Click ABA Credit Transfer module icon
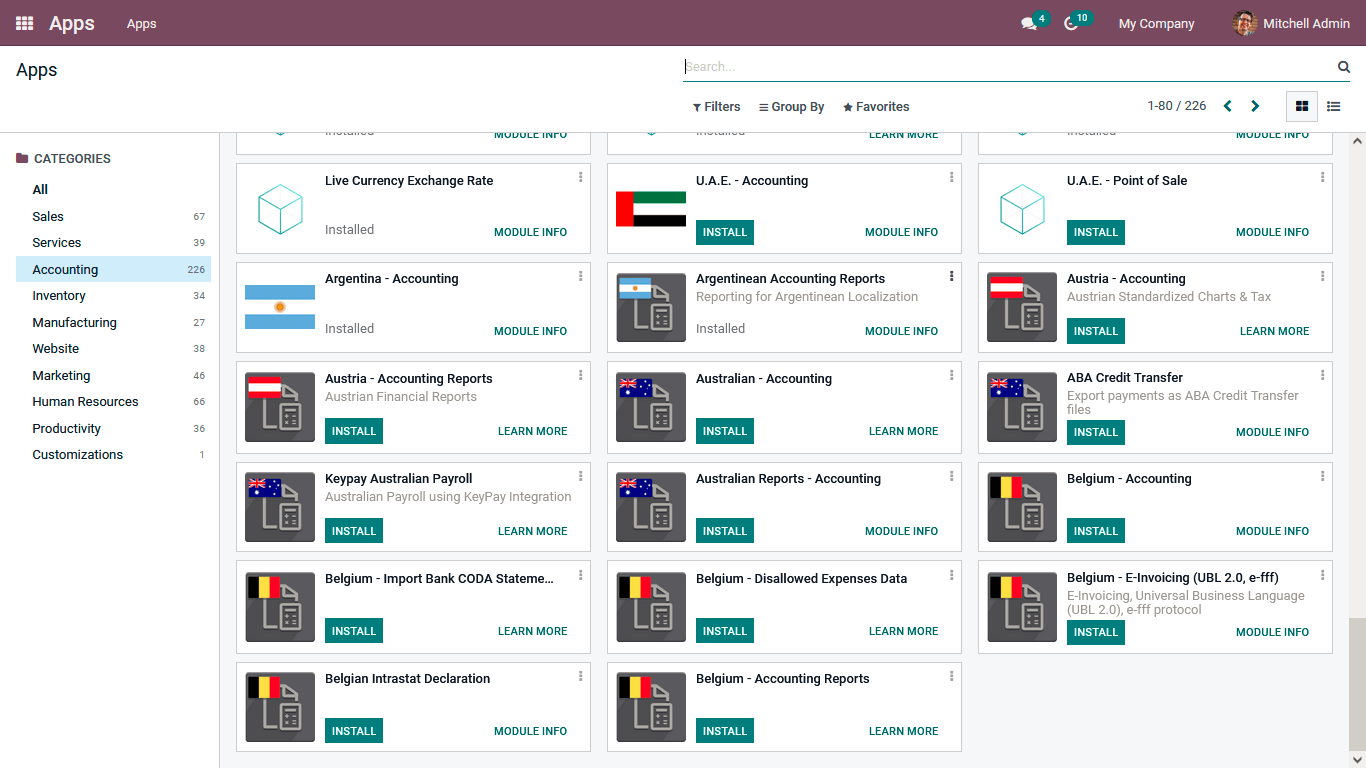This screenshot has width=1366, height=768. pos(1022,407)
